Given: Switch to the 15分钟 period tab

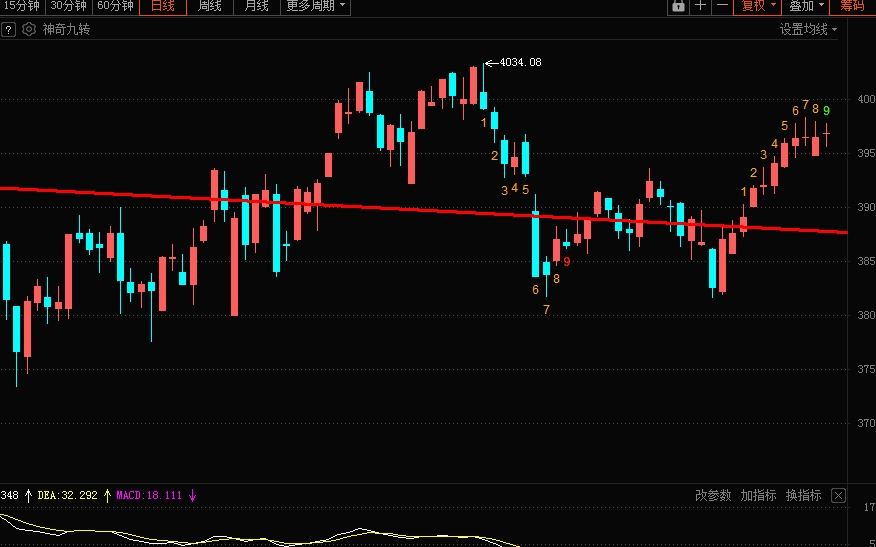Looking at the screenshot, I should click(22, 6).
